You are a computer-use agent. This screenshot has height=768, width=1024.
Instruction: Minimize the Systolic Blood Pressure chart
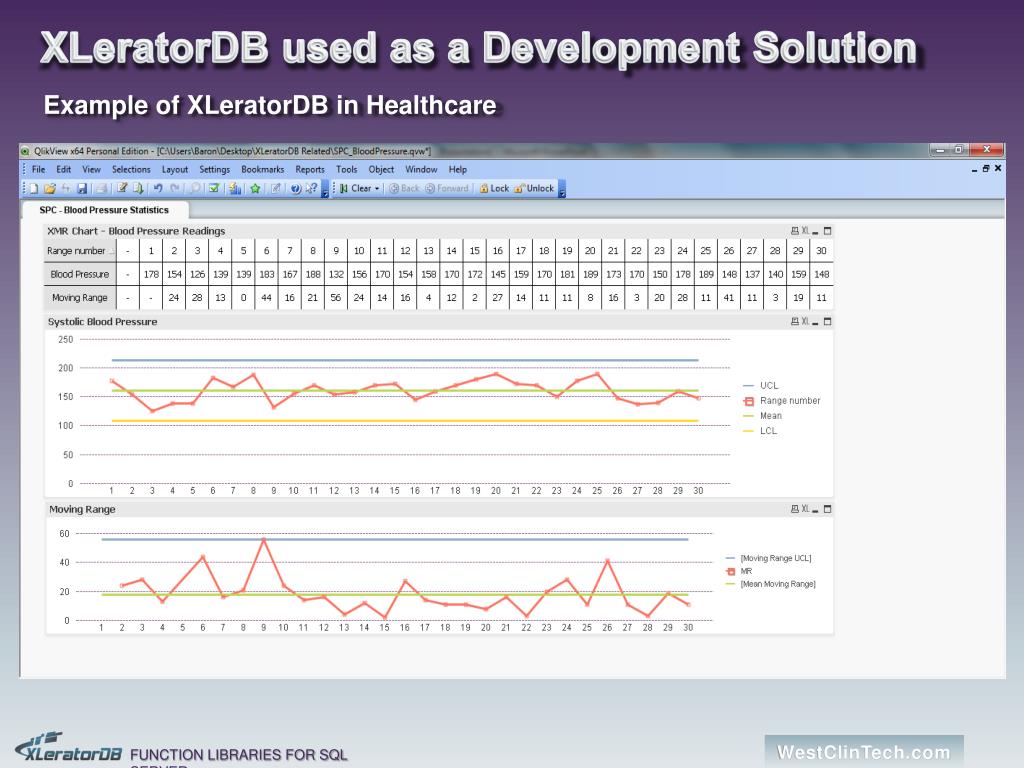816,322
